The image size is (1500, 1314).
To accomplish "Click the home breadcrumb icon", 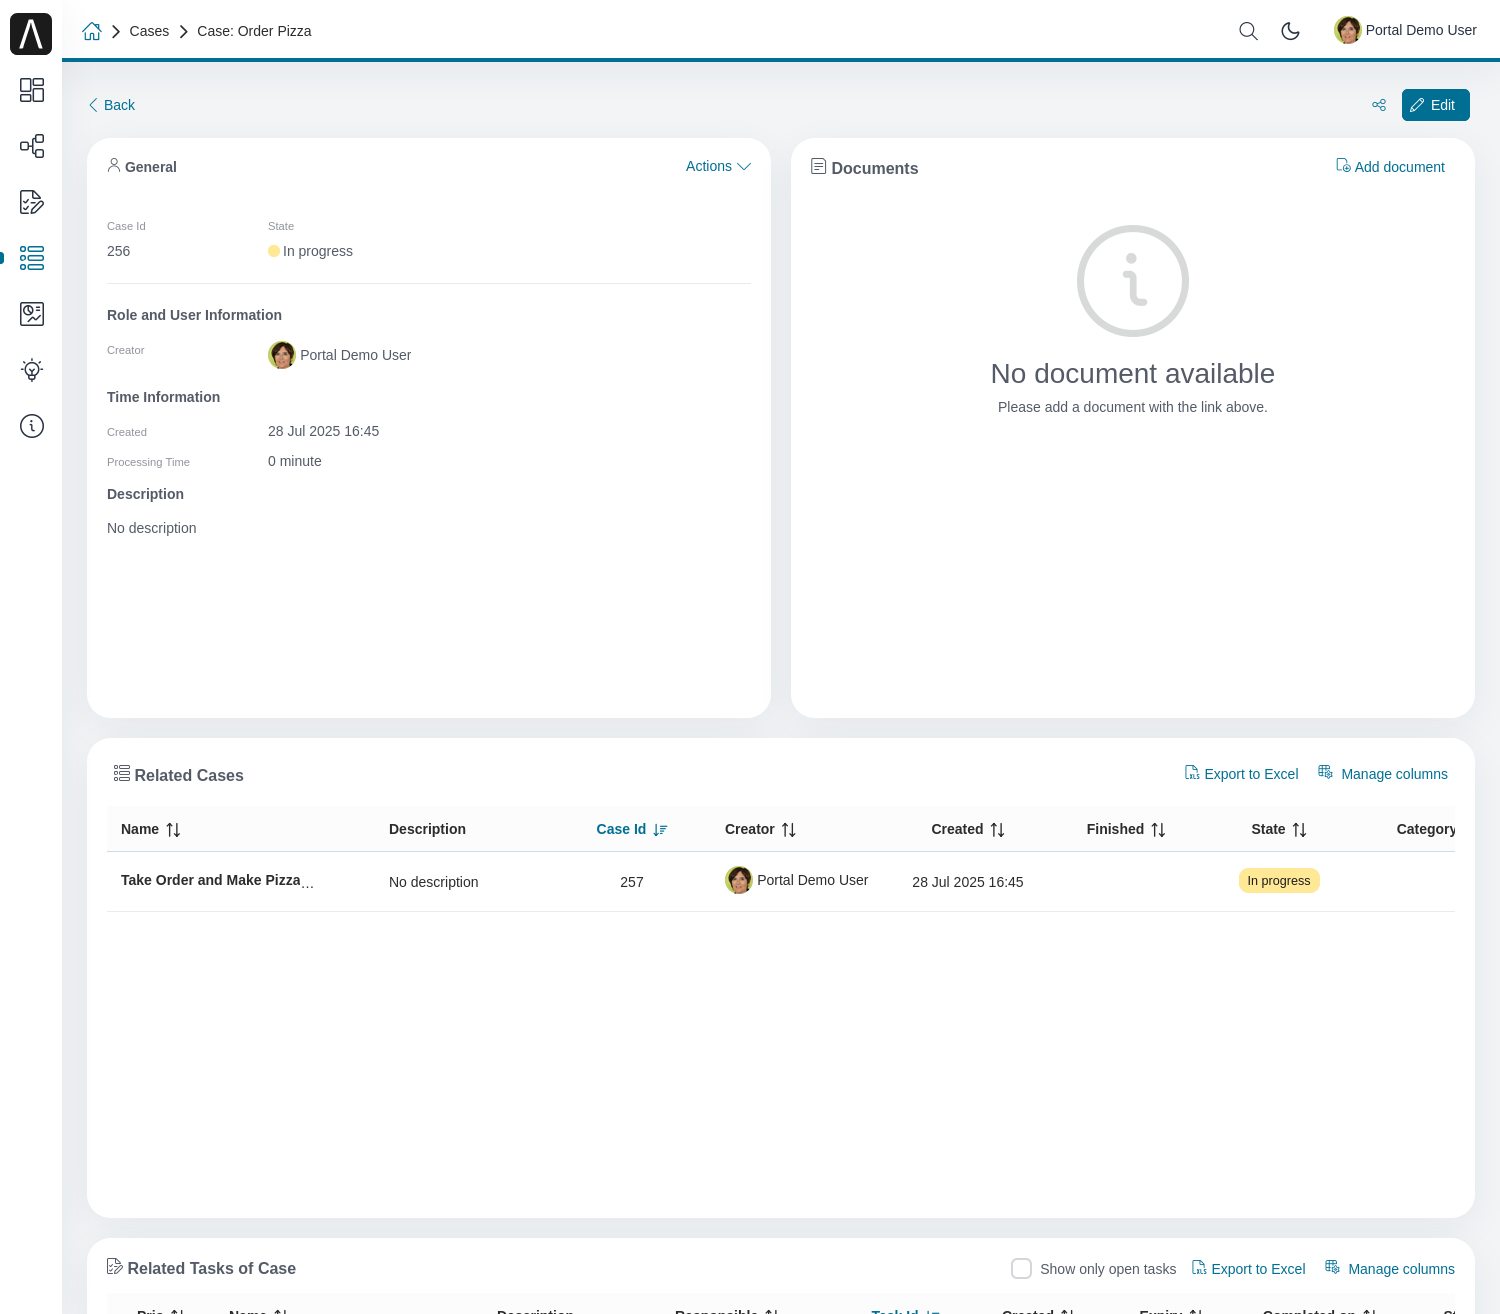I will click(92, 31).
